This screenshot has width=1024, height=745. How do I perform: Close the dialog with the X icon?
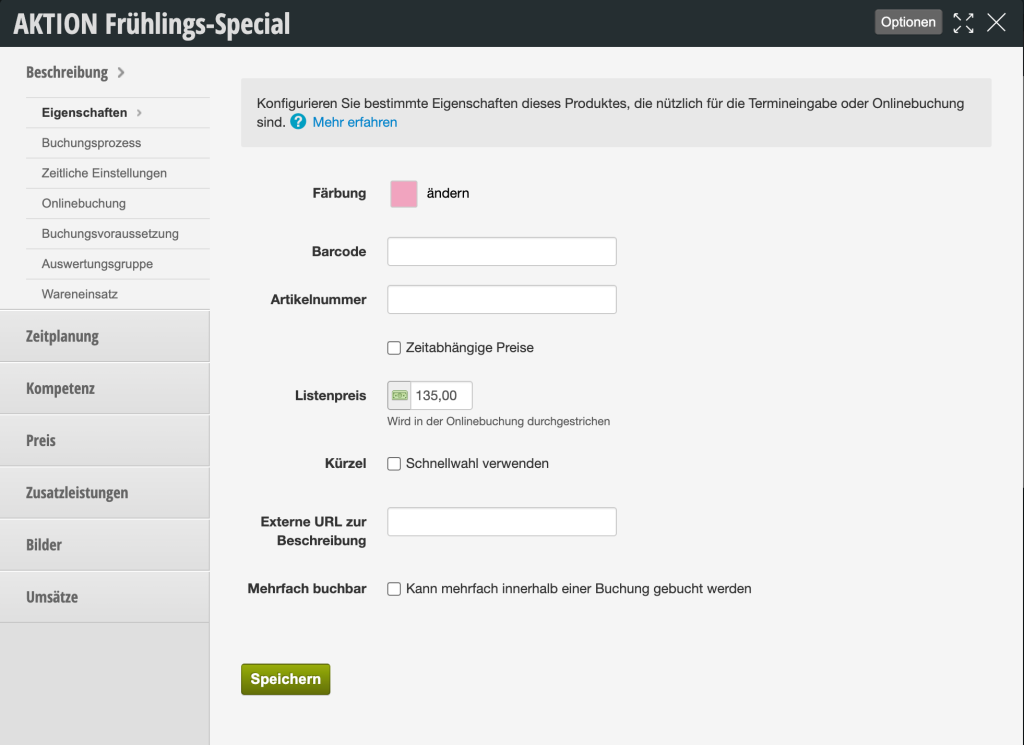pyautogui.click(x=996, y=23)
